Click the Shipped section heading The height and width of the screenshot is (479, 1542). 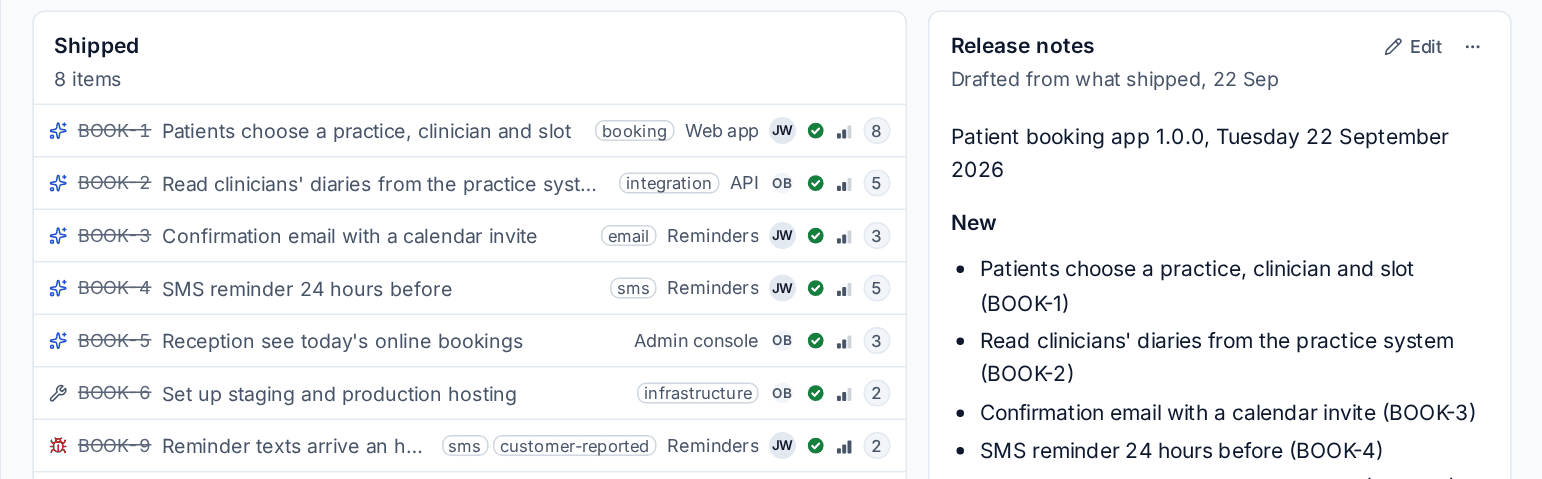point(97,46)
